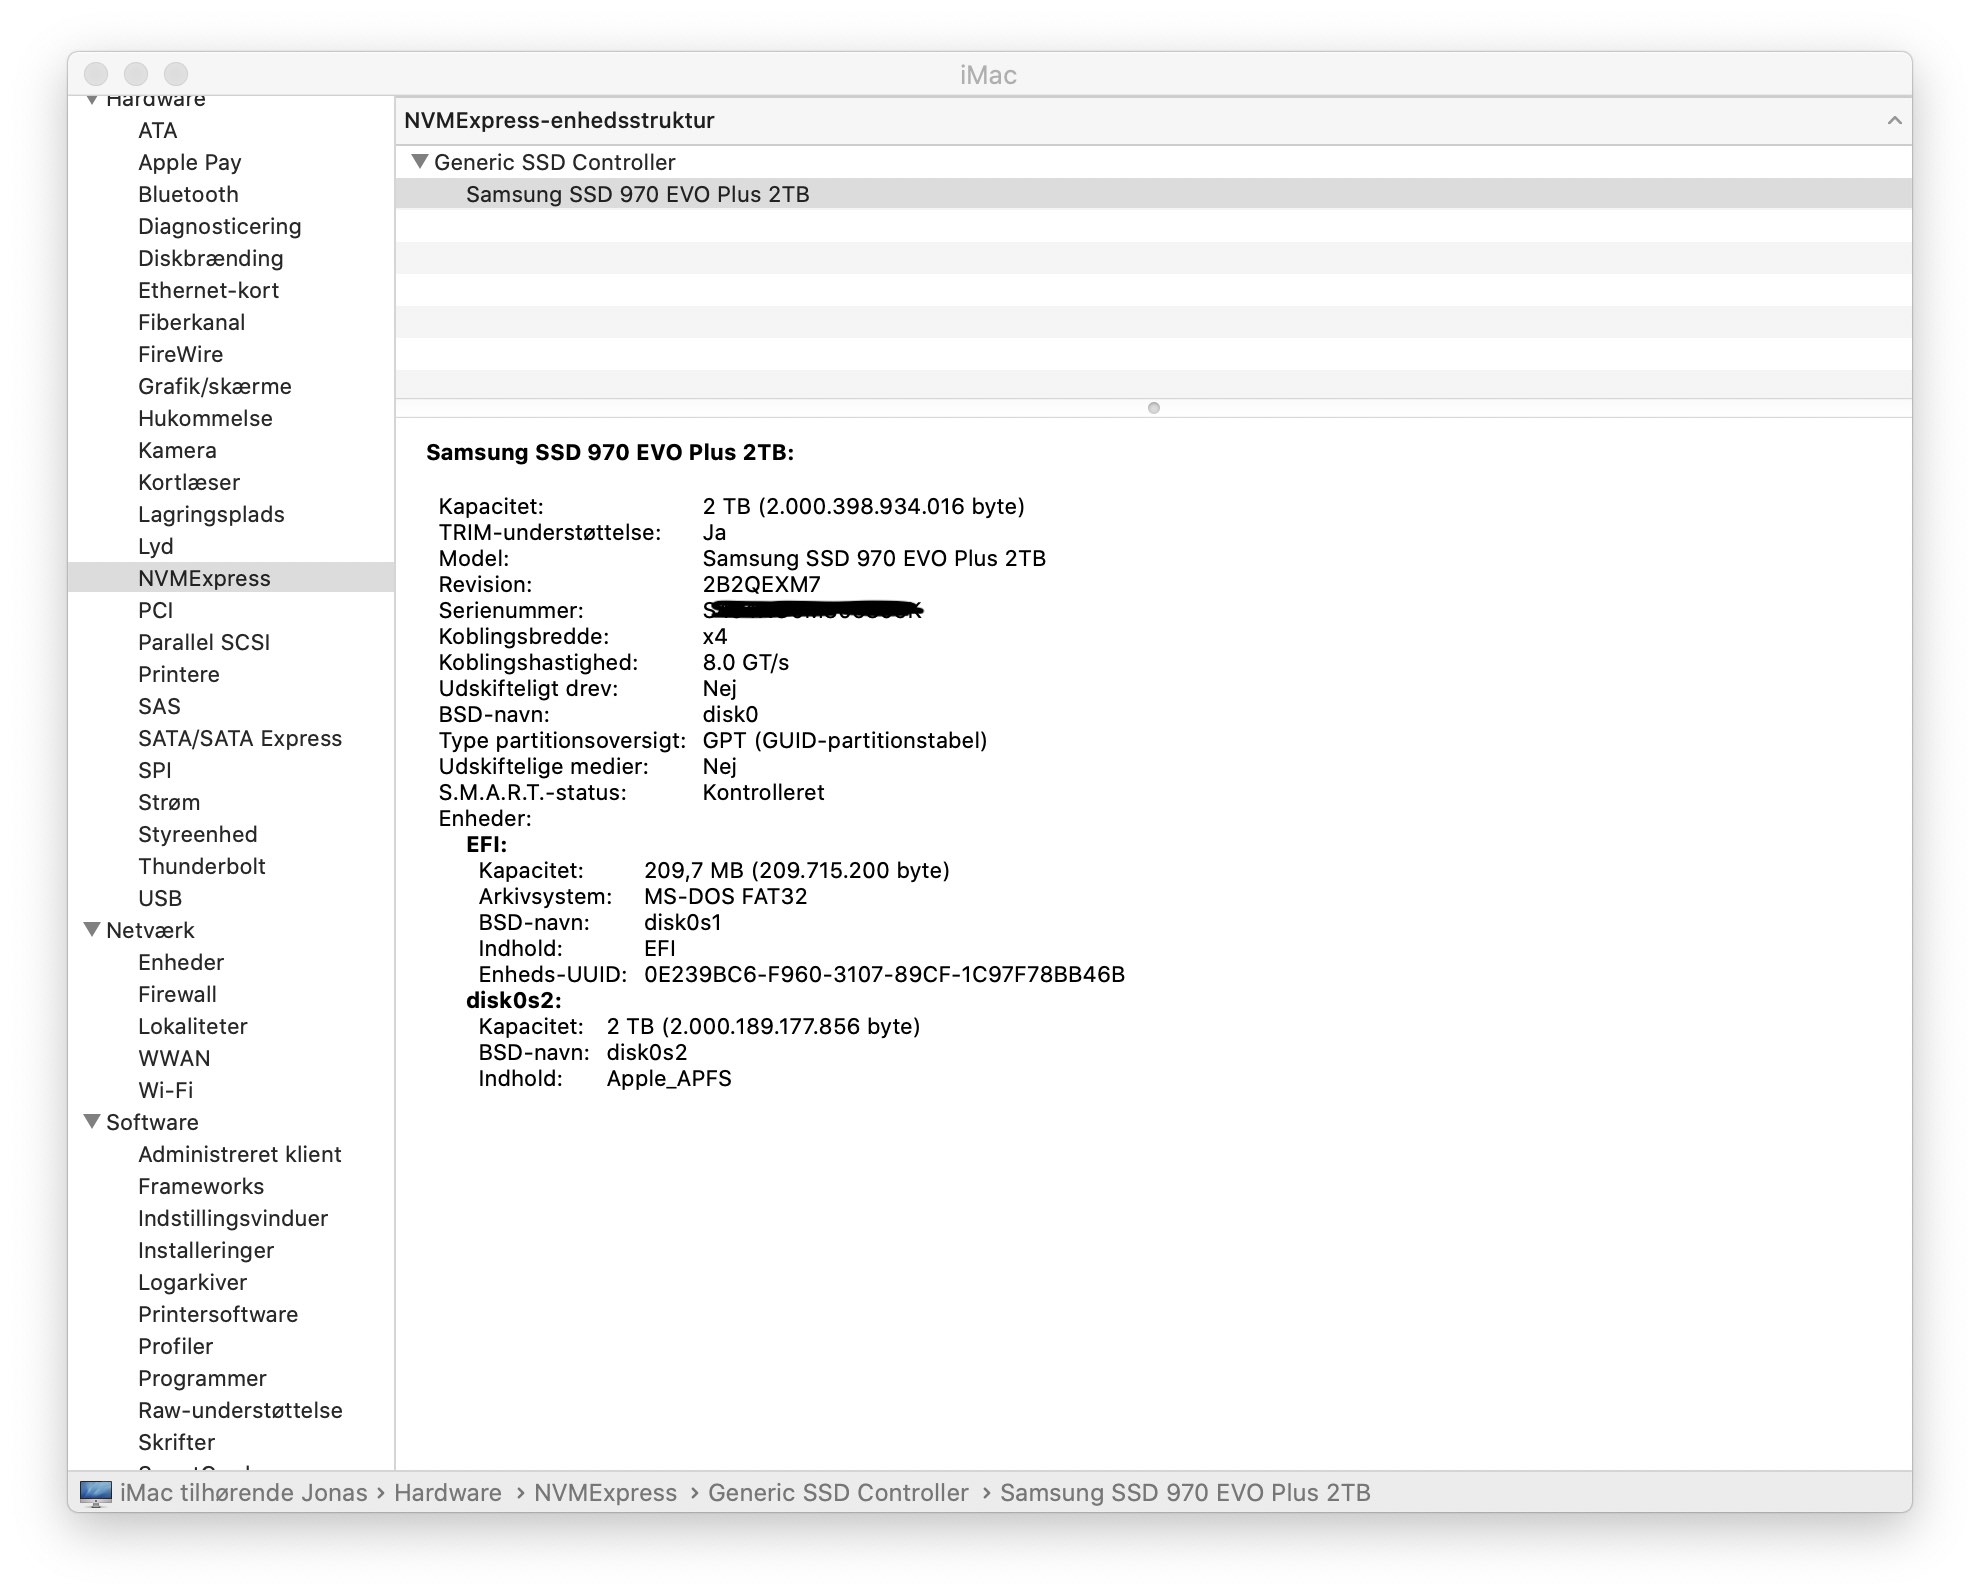Screen dimensions: 1980x1596
Task: Open SATA/SATA Express in sidebar
Action: point(239,738)
